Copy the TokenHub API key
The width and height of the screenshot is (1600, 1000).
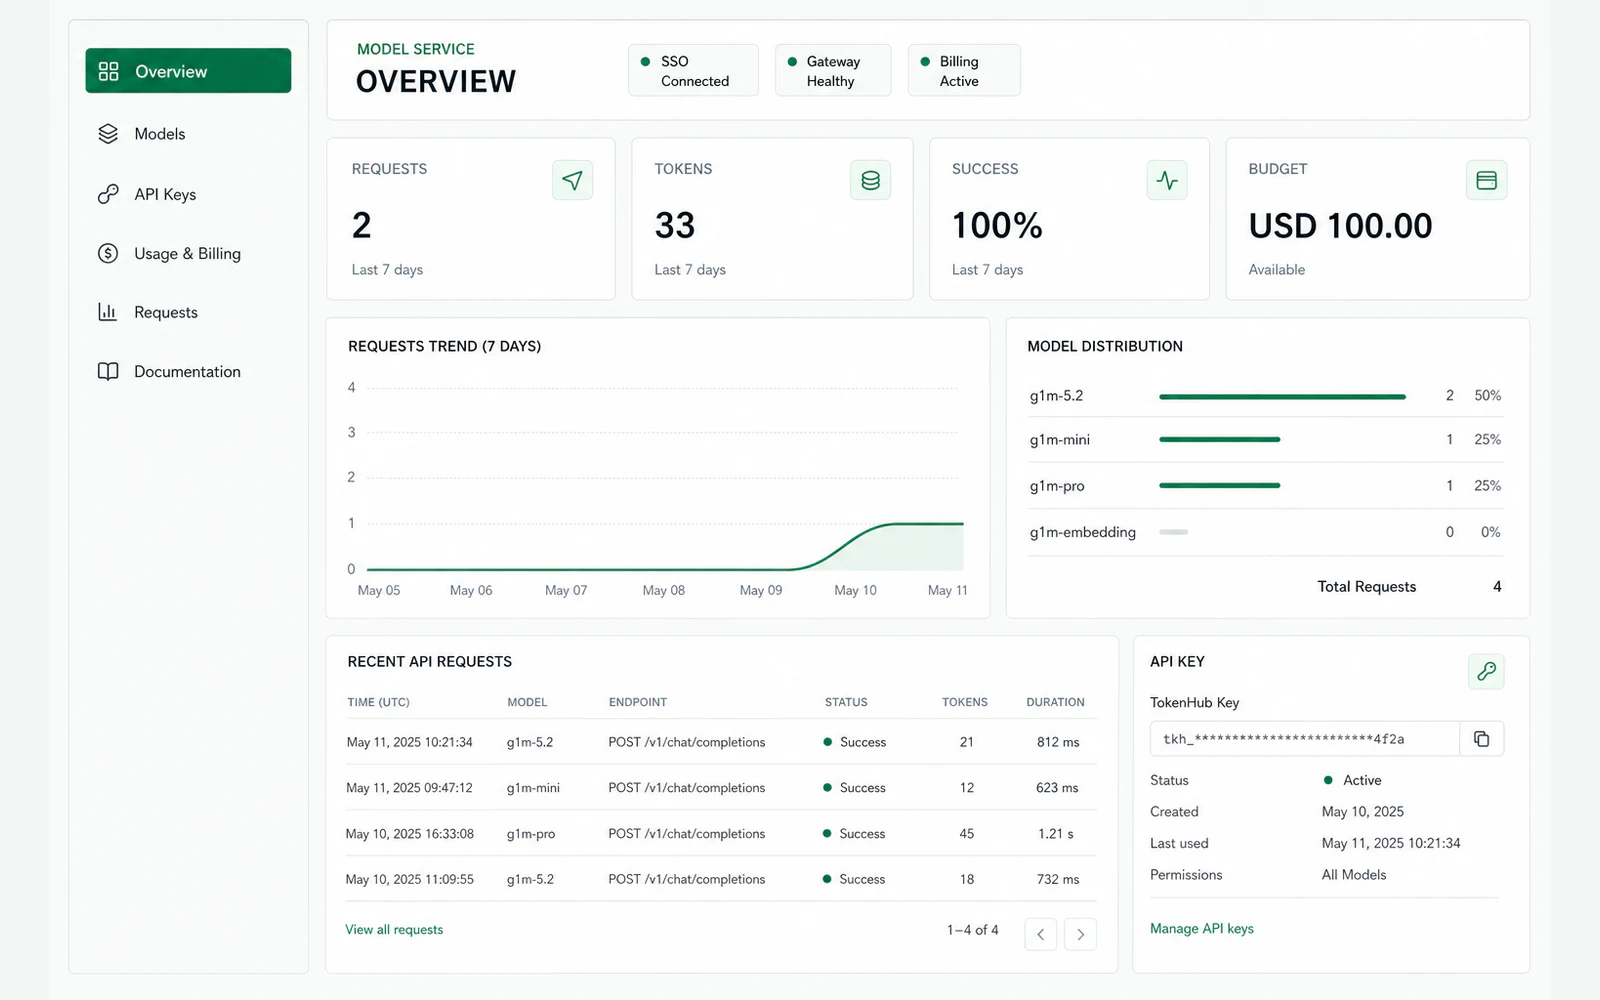pos(1481,739)
